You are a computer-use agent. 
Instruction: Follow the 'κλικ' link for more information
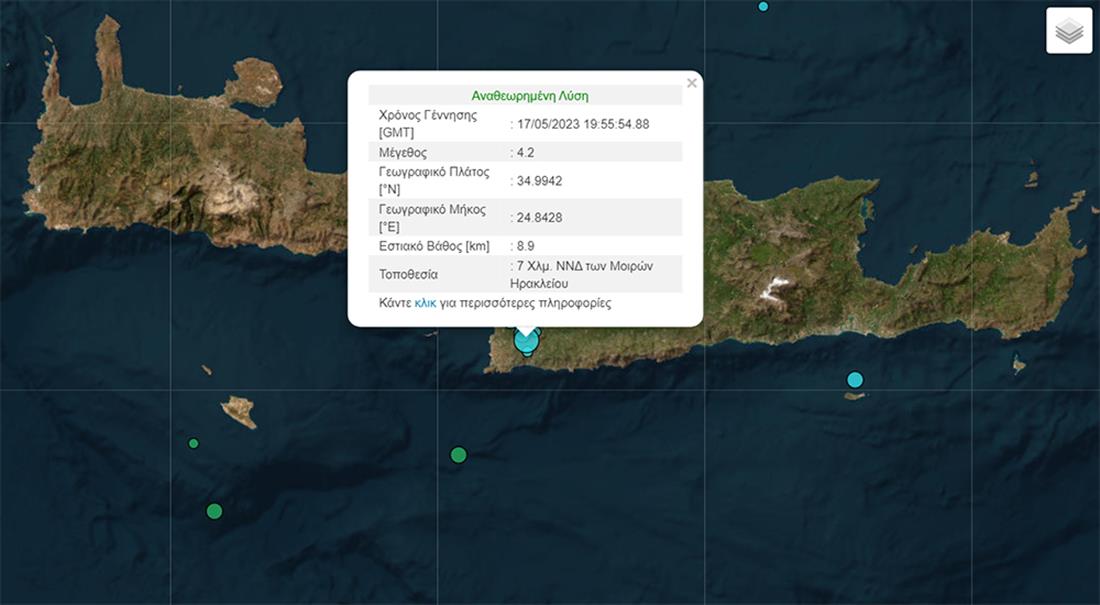click(425, 302)
